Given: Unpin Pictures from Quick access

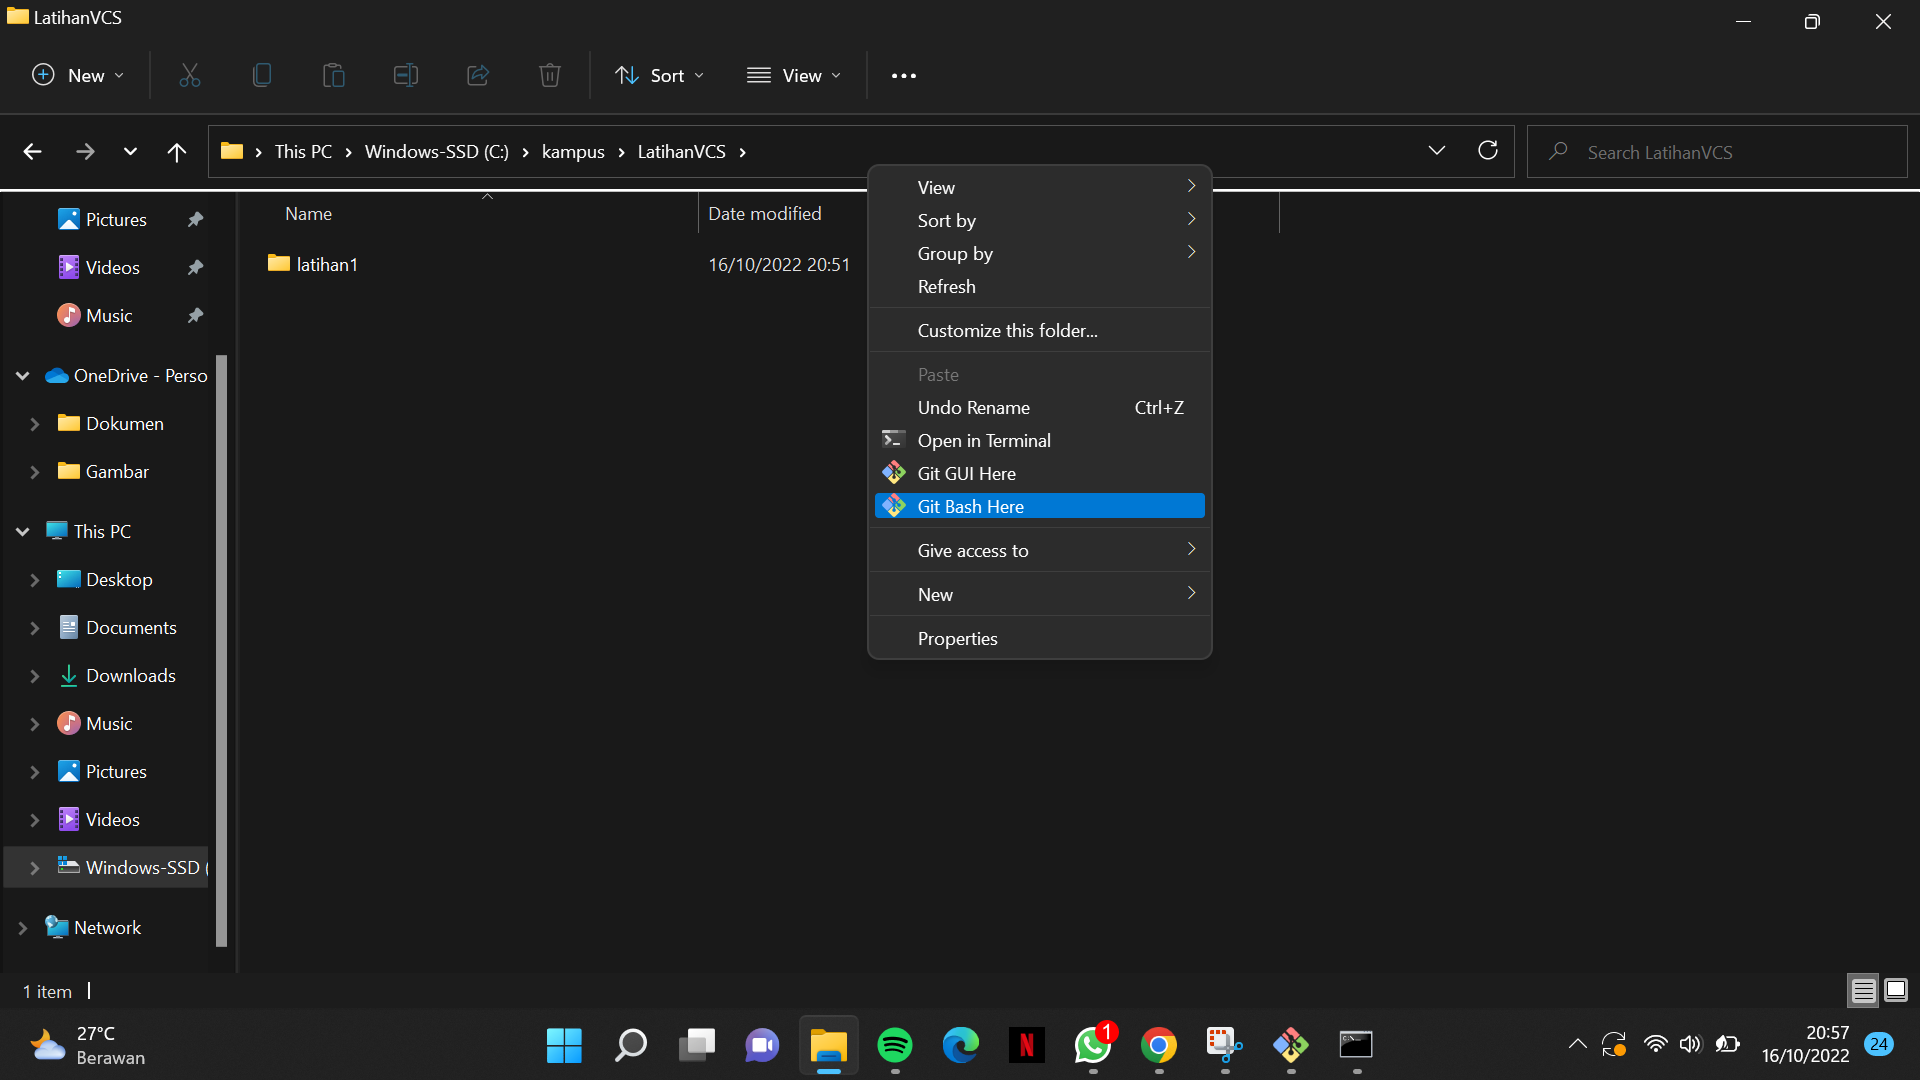Looking at the screenshot, I should [196, 219].
